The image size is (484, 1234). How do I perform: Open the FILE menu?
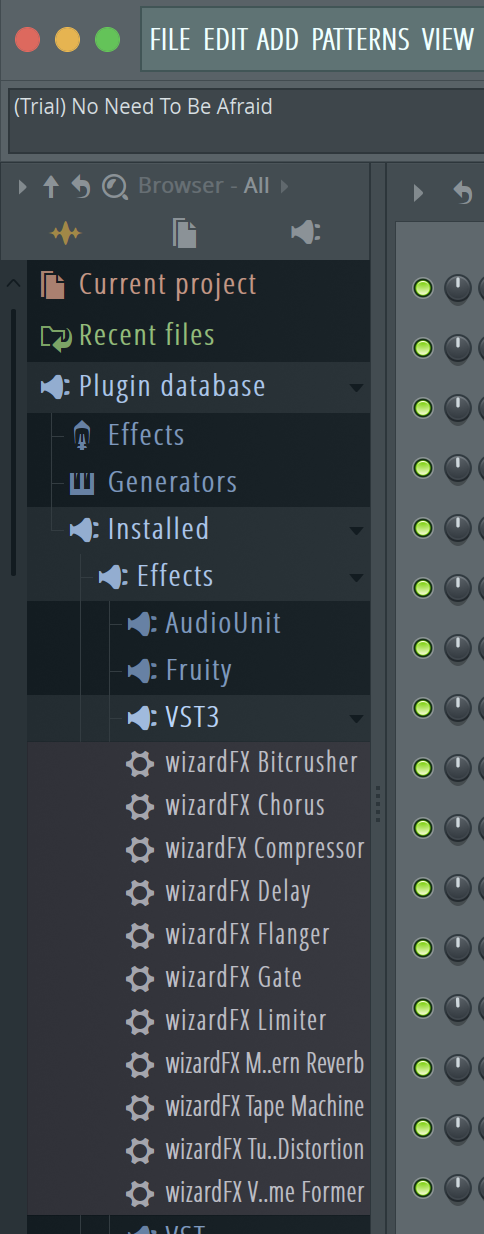[x=170, y=40]
